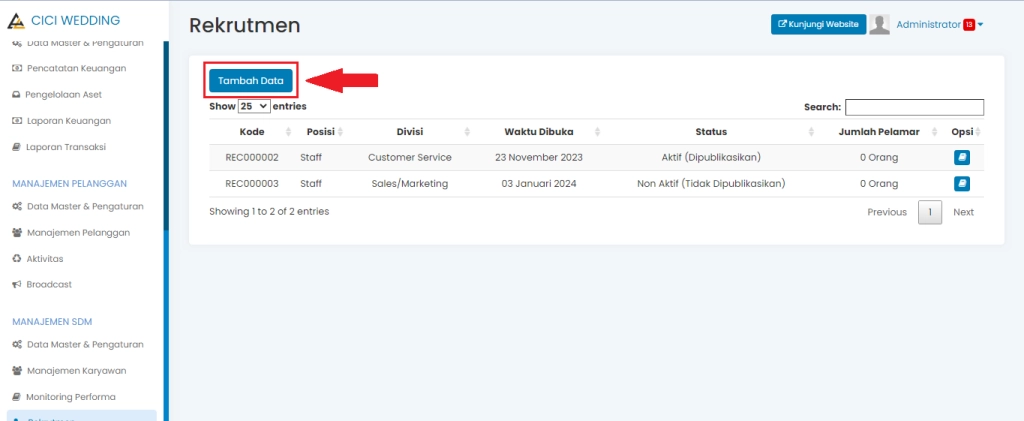This screenshot has height=421, width=1024.
Task: Open detail icon for REC000002 row
Action: [961, 158]
